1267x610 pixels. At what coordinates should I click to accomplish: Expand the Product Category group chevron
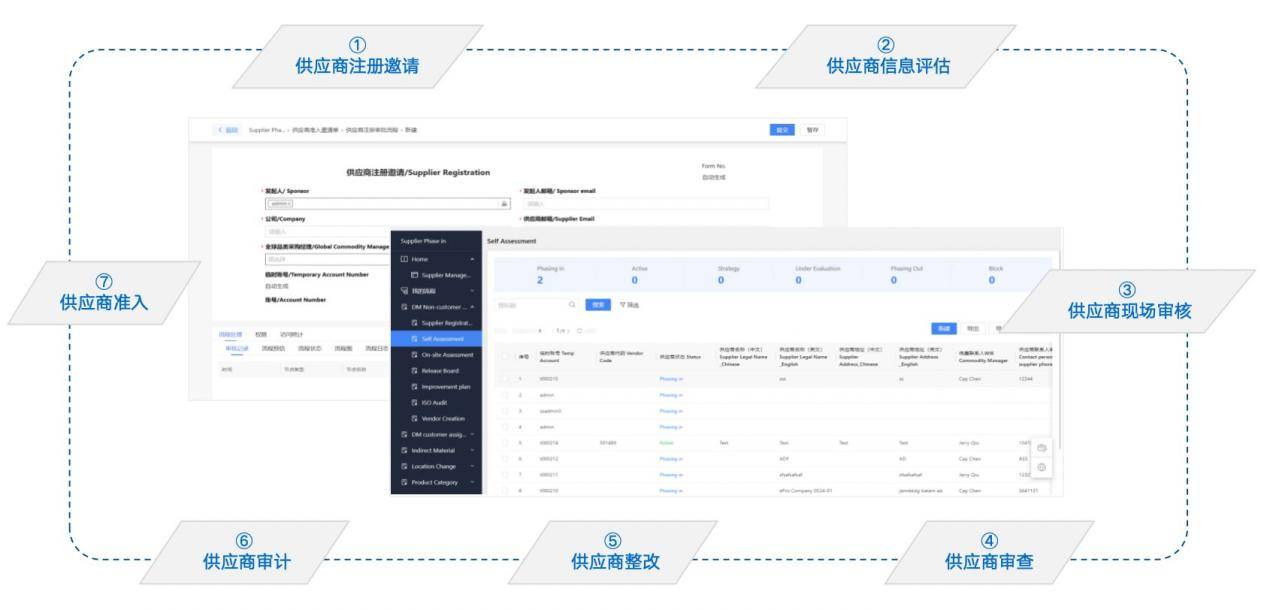point(472,482)
